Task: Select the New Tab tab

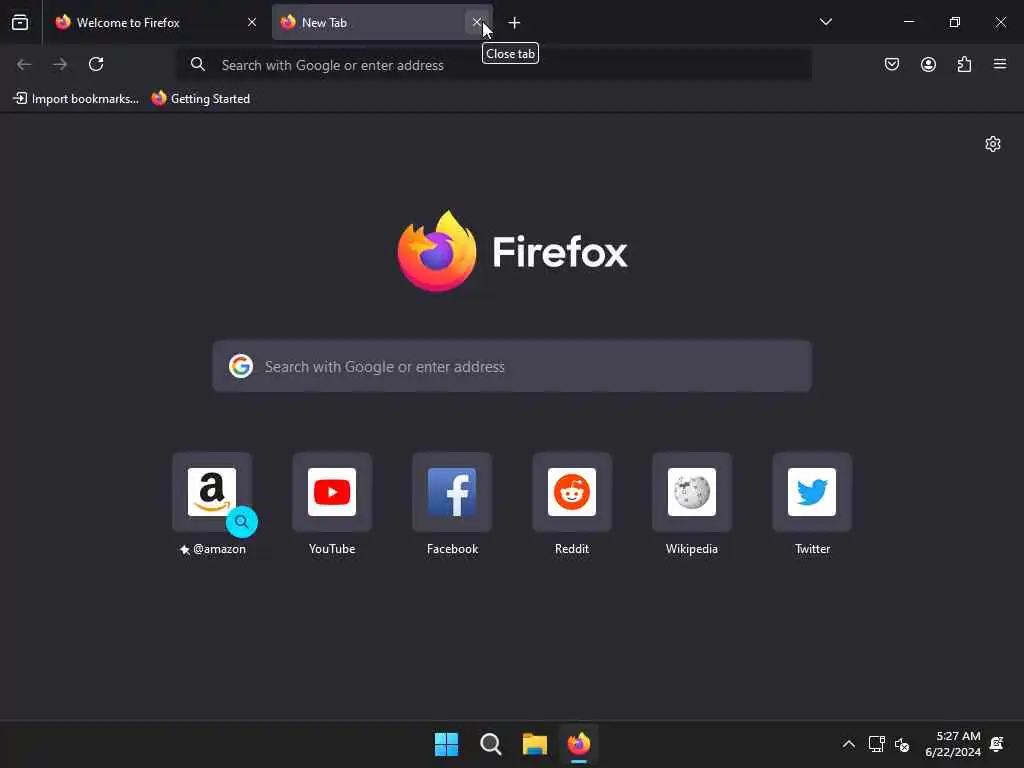Action: (x=382, y=22)
